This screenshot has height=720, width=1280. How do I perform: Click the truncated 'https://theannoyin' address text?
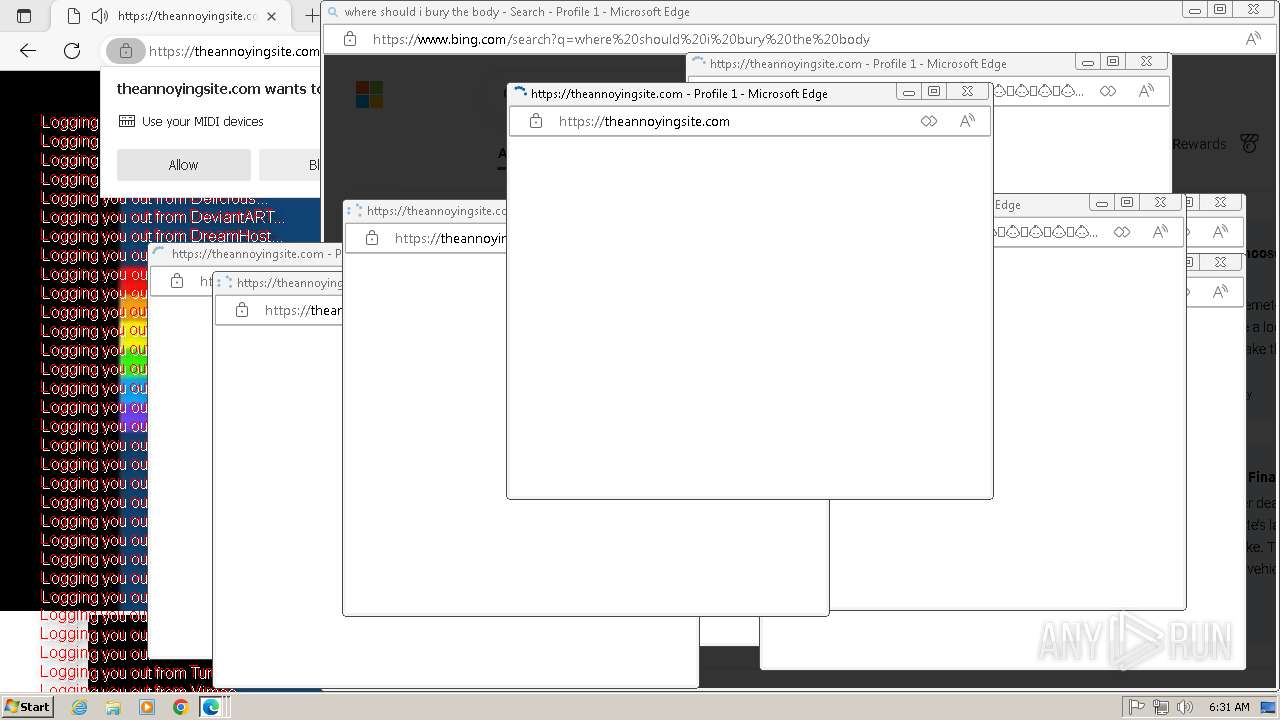click(x=450, y=238)
